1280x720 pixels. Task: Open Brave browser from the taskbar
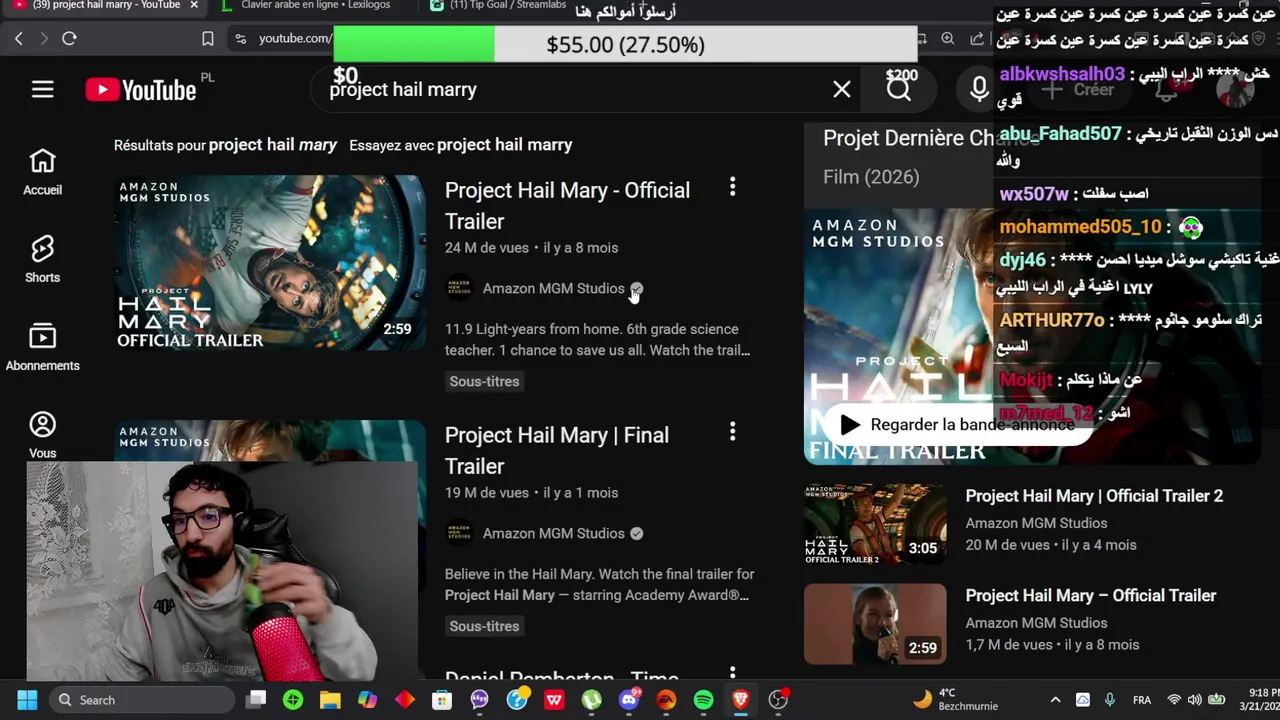click(741, 700)
